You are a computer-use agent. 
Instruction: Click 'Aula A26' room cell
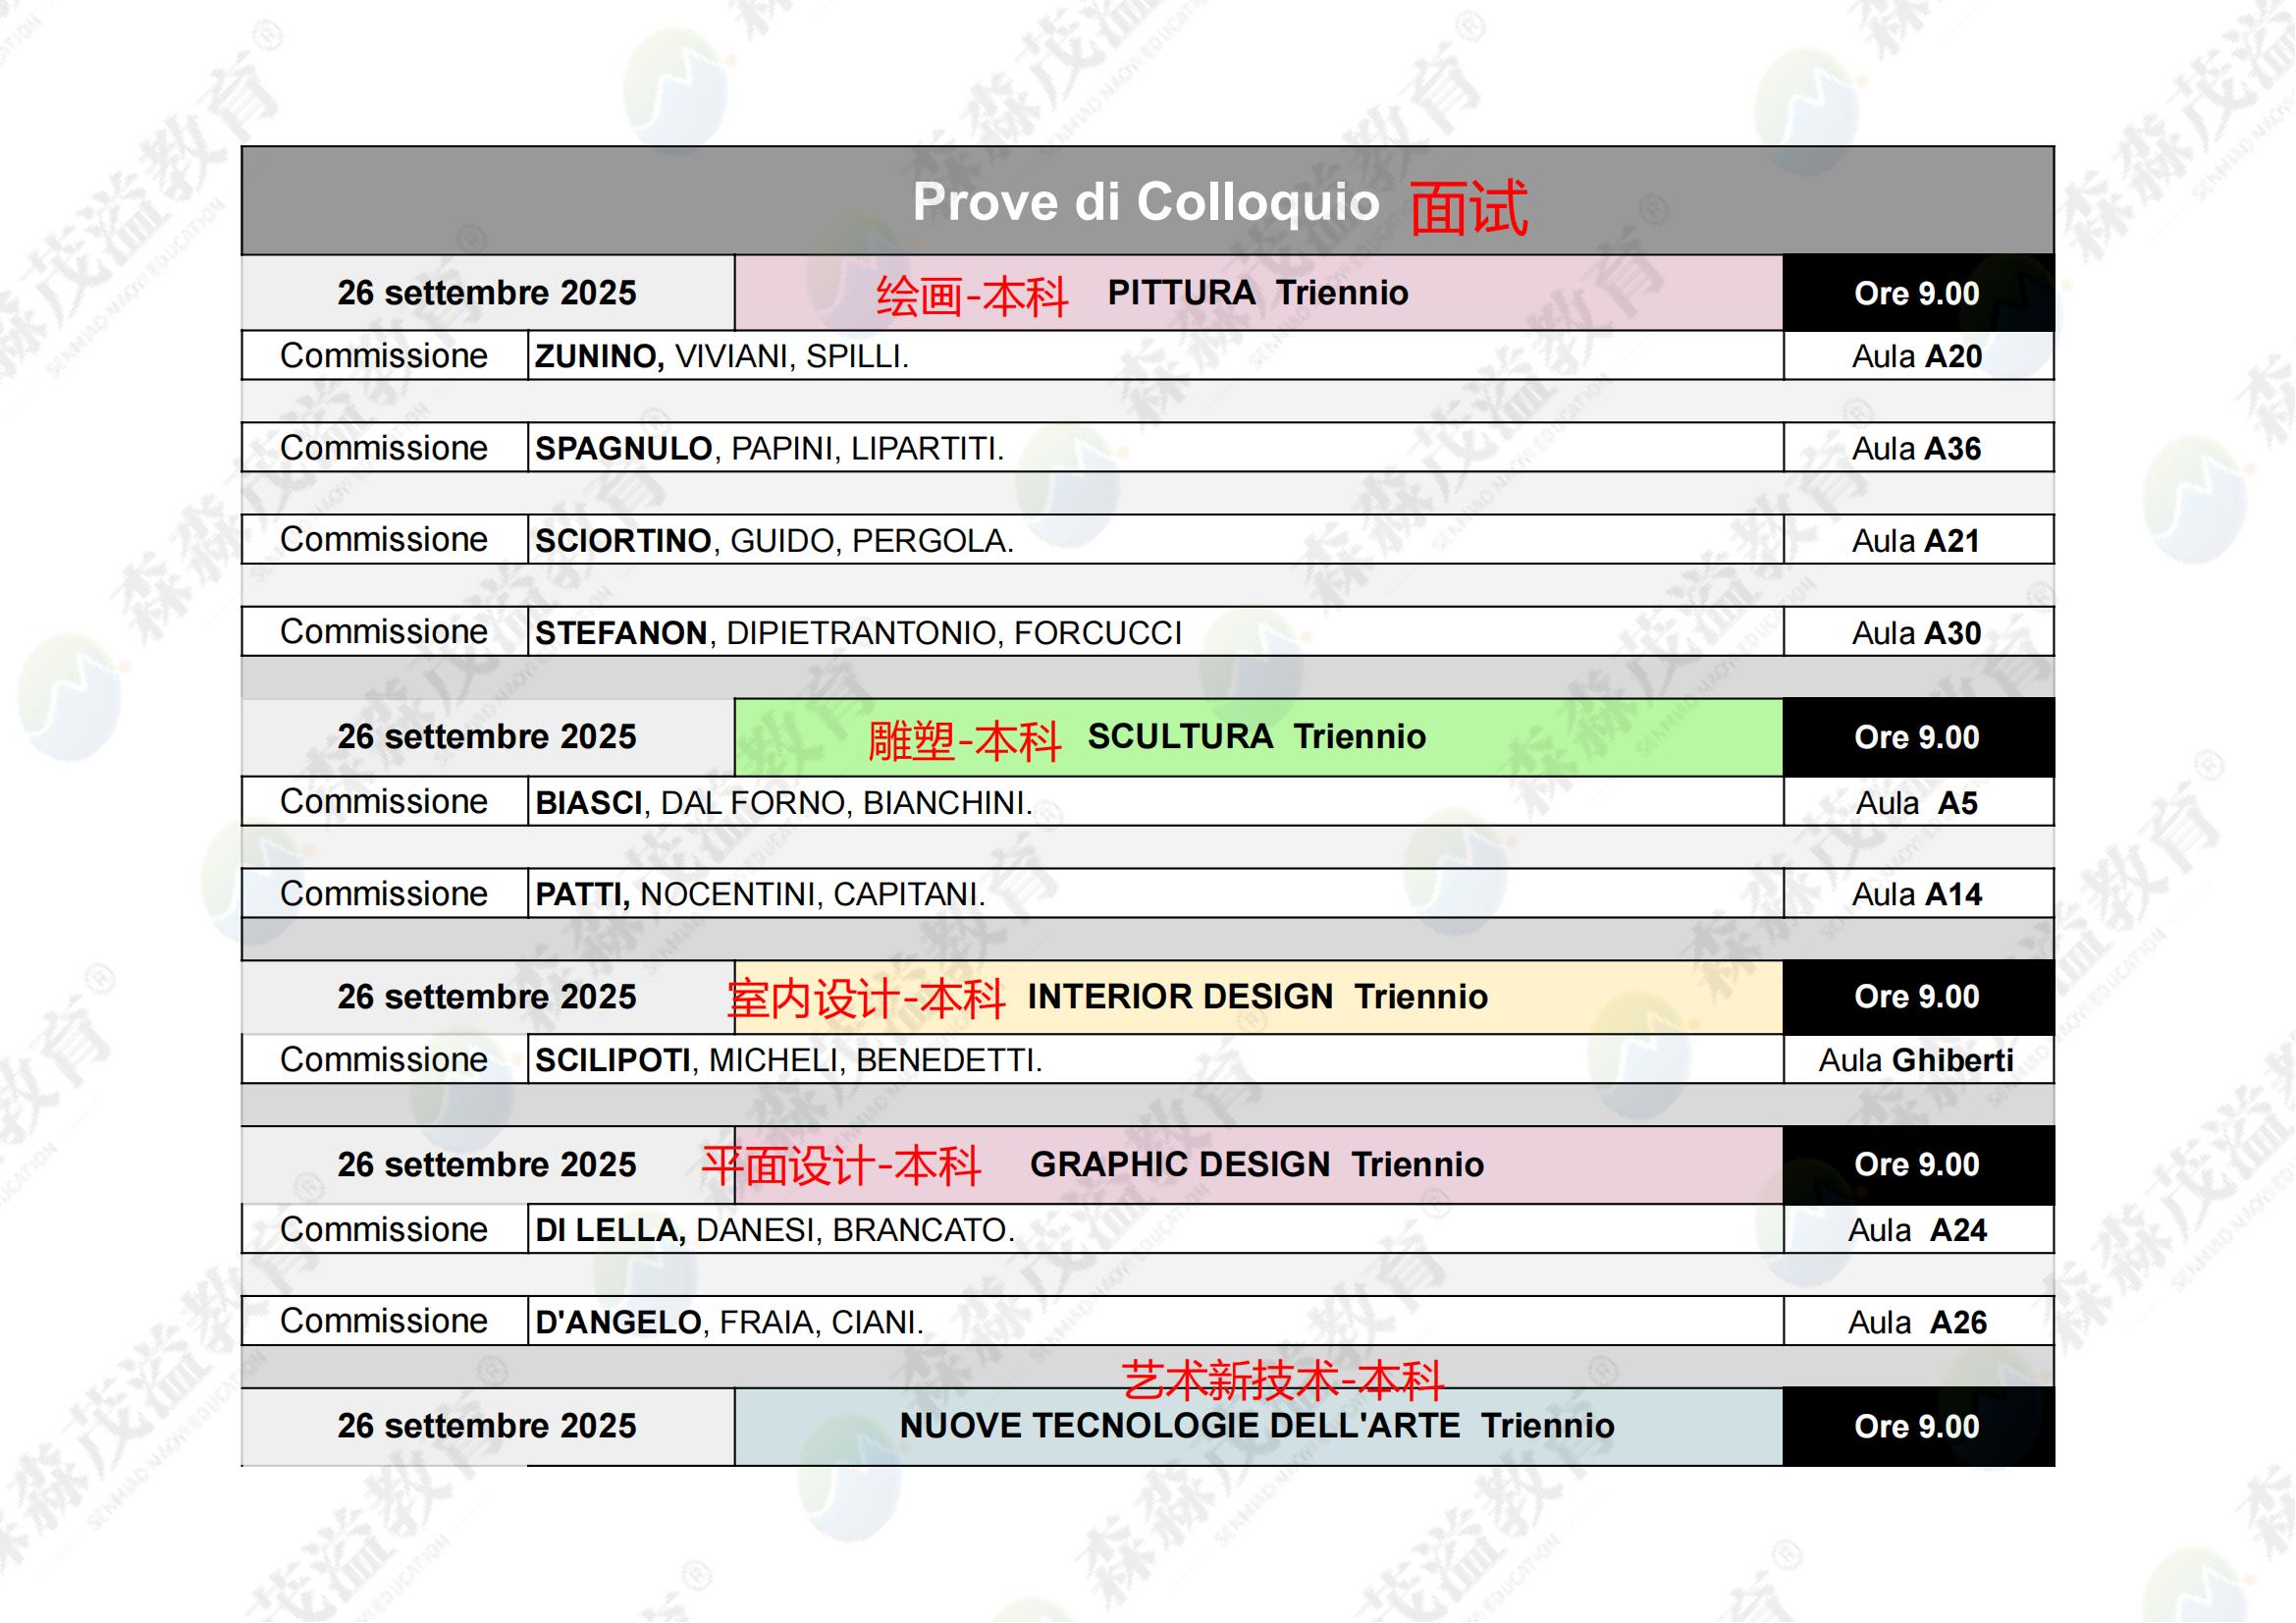click(x=1918, y=1321)
